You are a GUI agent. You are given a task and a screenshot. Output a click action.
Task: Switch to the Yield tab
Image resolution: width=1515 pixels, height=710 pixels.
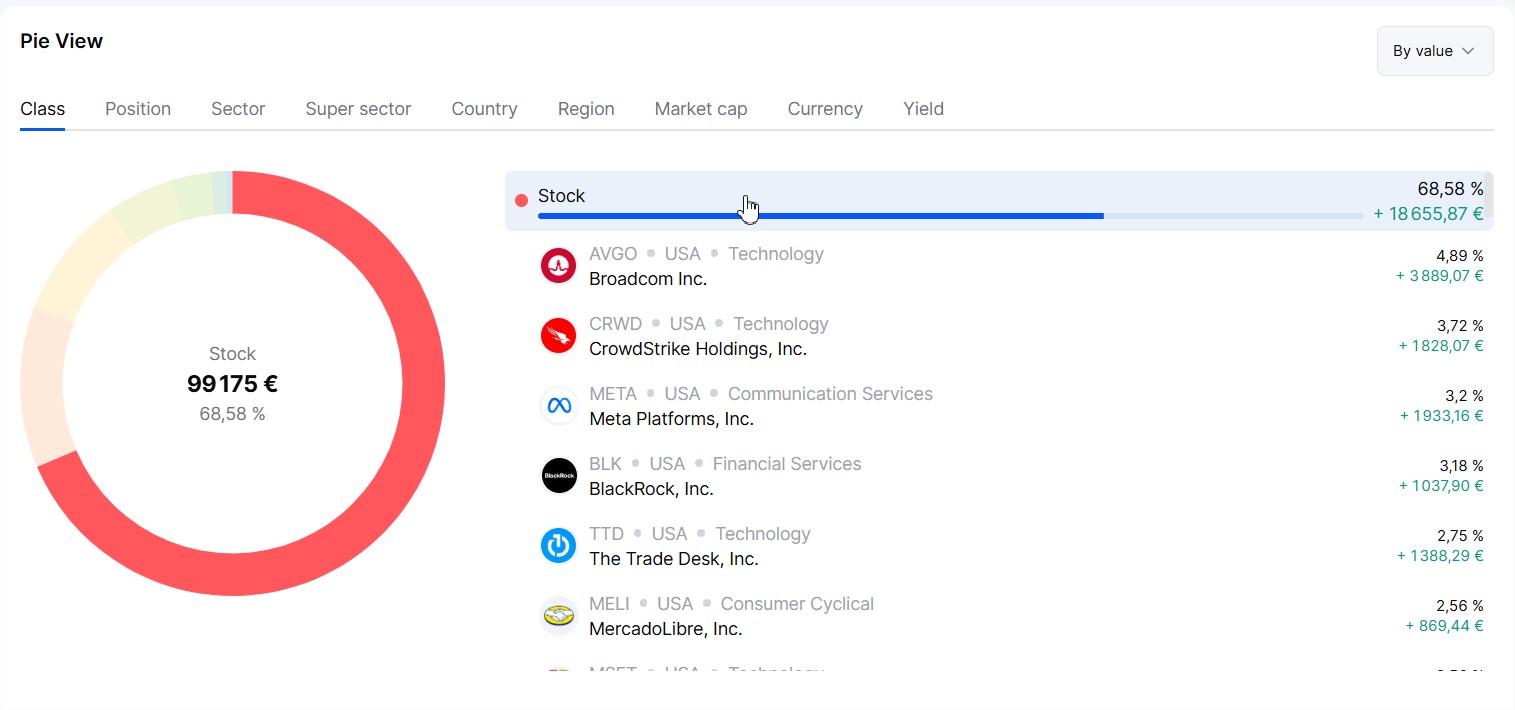click(x=923, y=109)
